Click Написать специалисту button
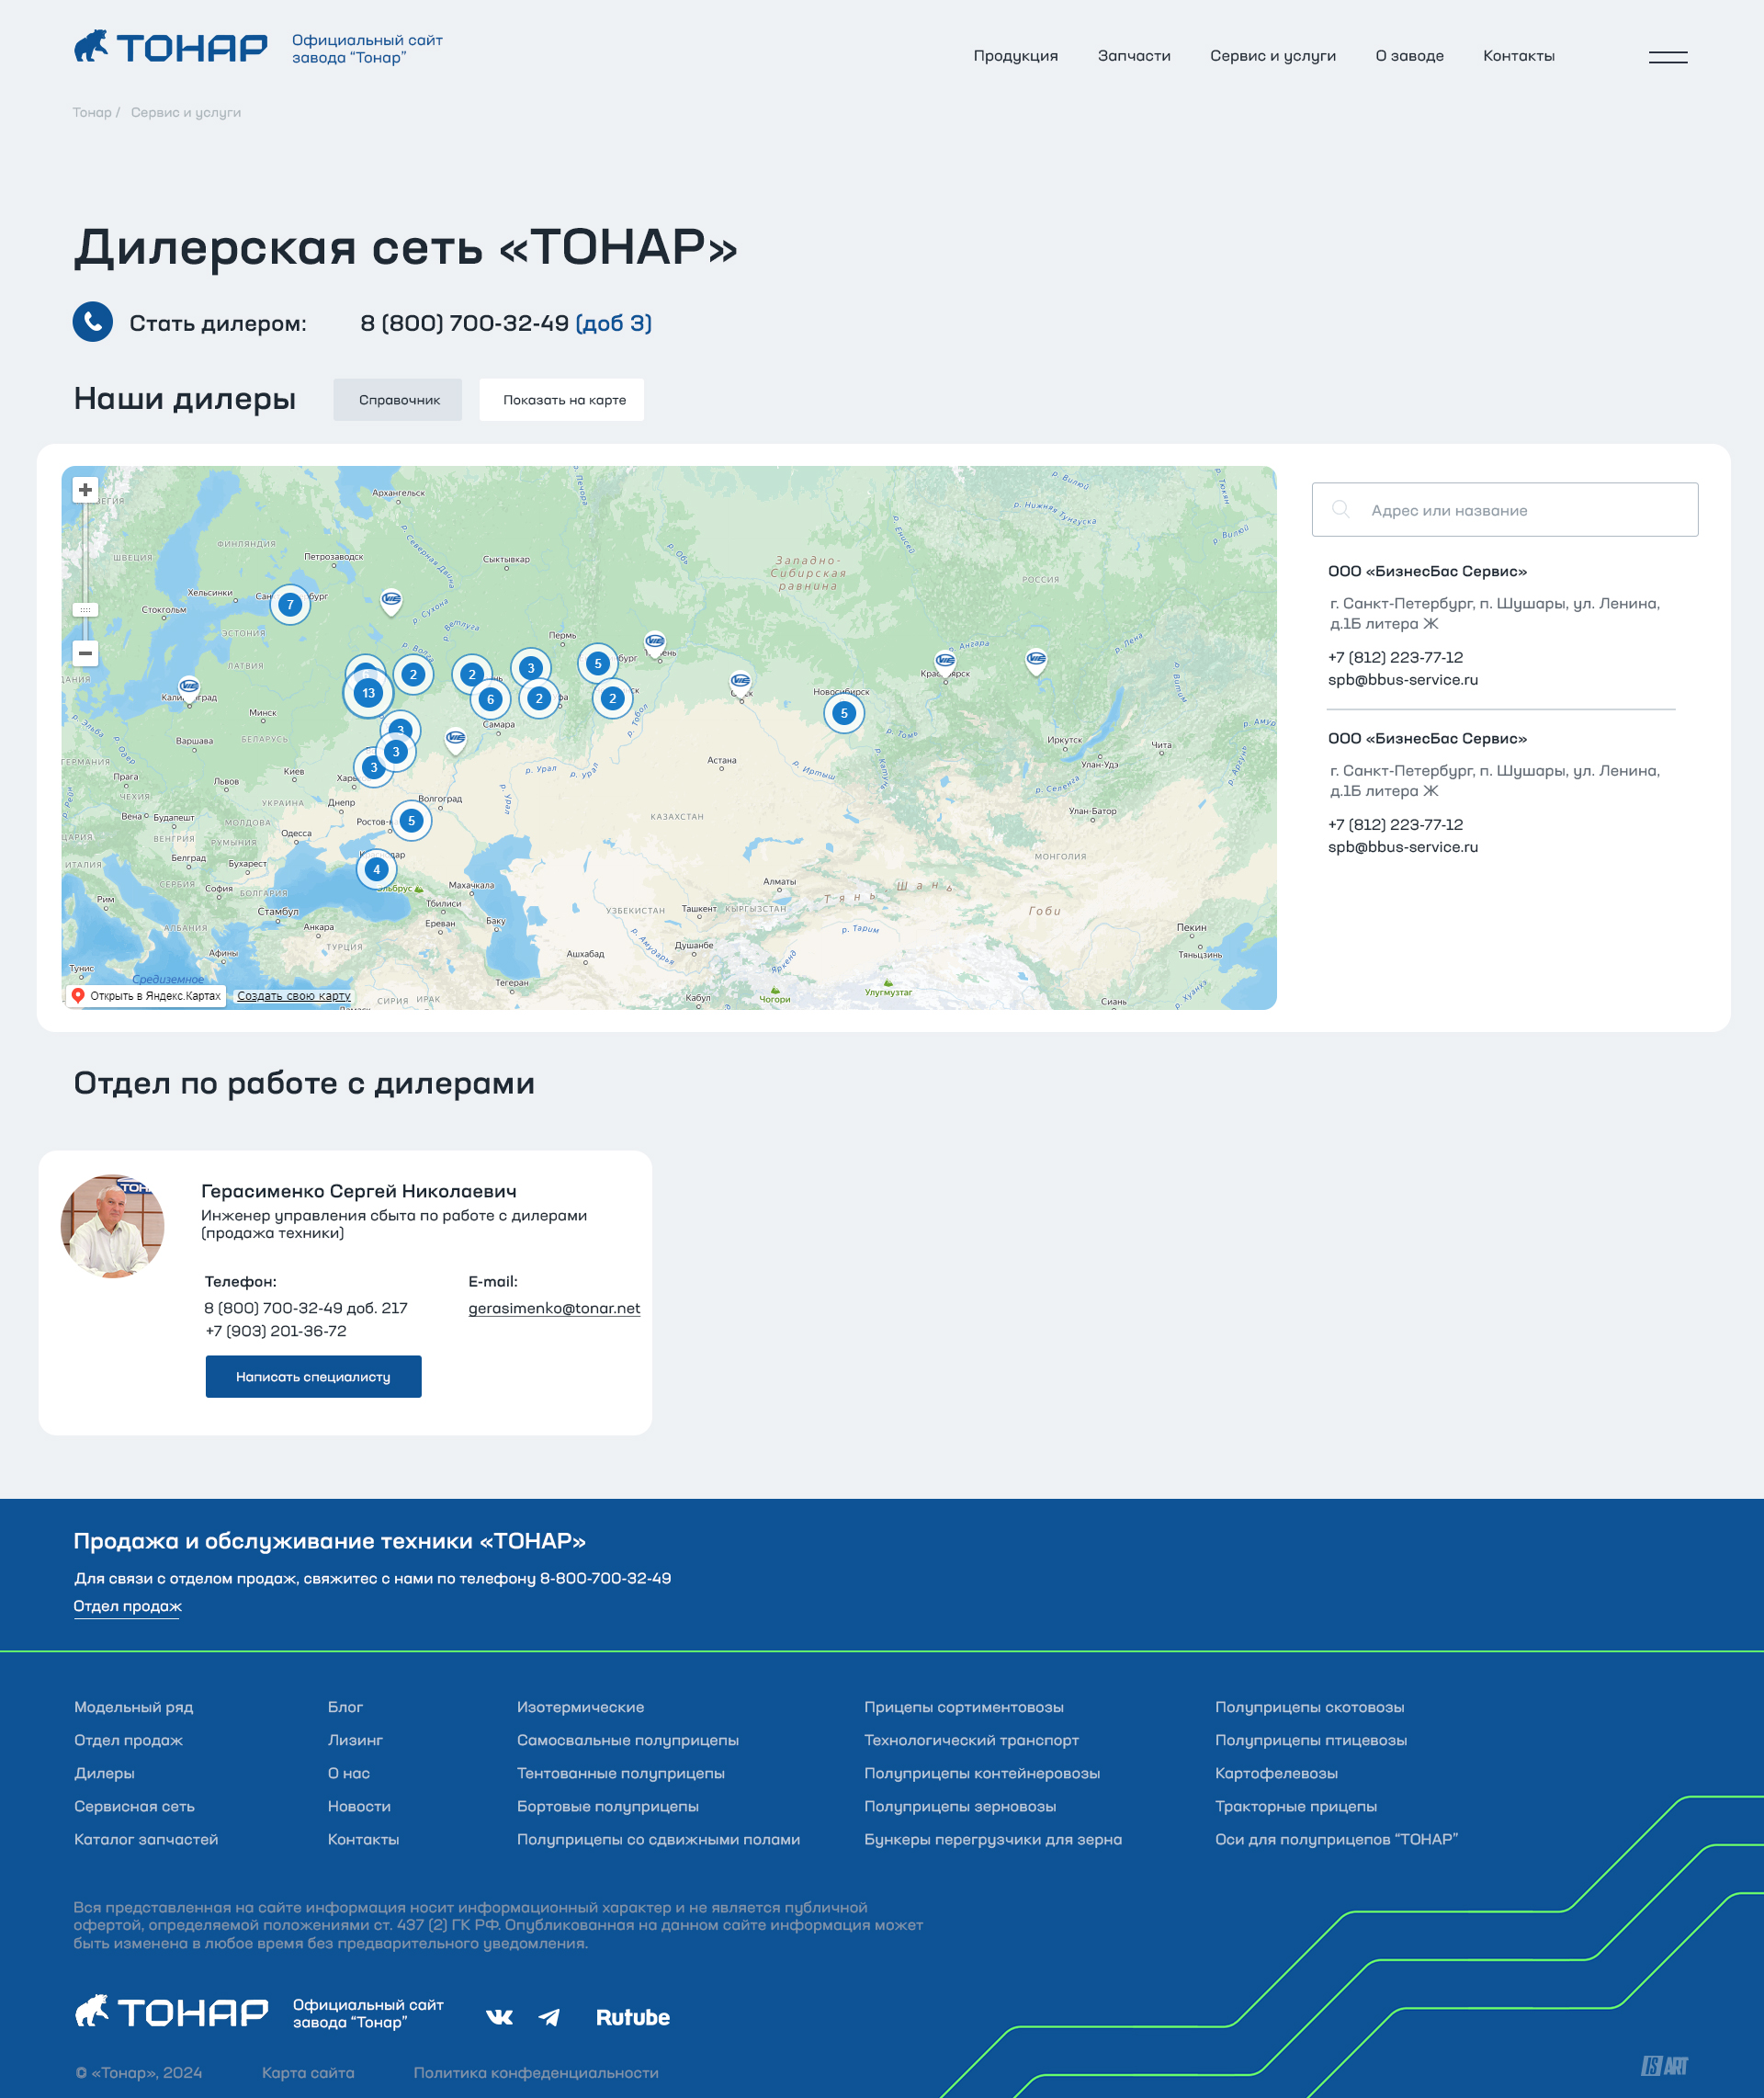The height and width of the screenshot is (2098, 1764). point(314,1377)
